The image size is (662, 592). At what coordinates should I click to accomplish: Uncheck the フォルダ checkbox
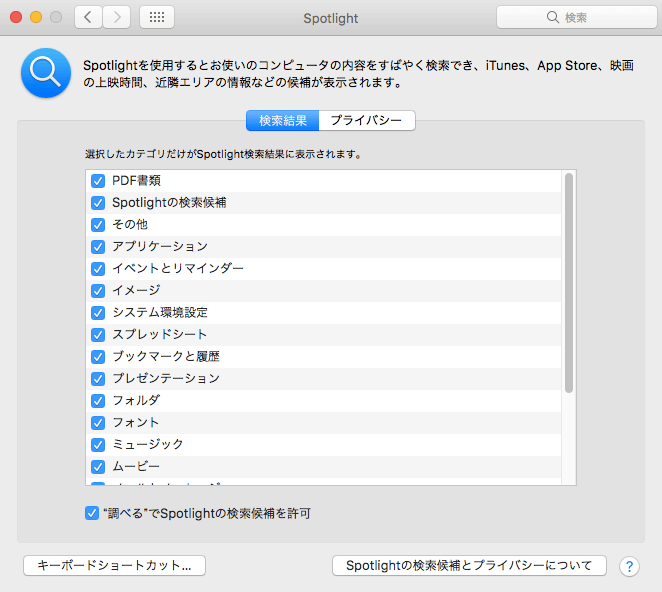coord(98,401)
